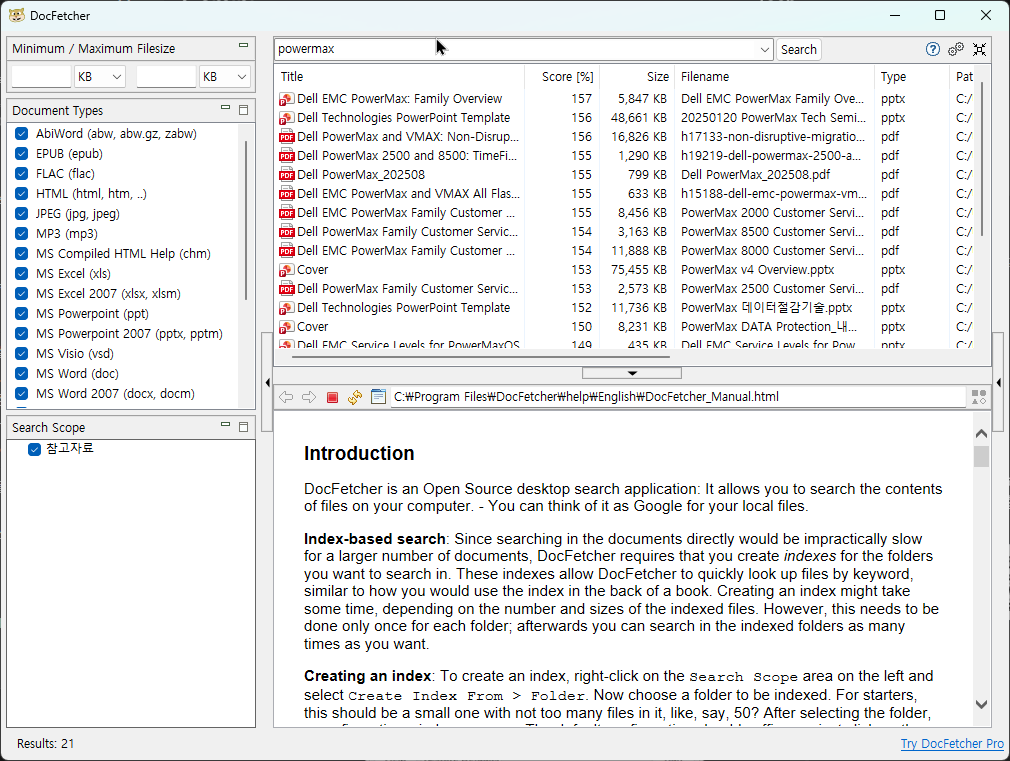Open Try DocFetcher Pro link
The height and width of the screenshot is (761, 1010).
pyautogui.click(x=952, y=744)
